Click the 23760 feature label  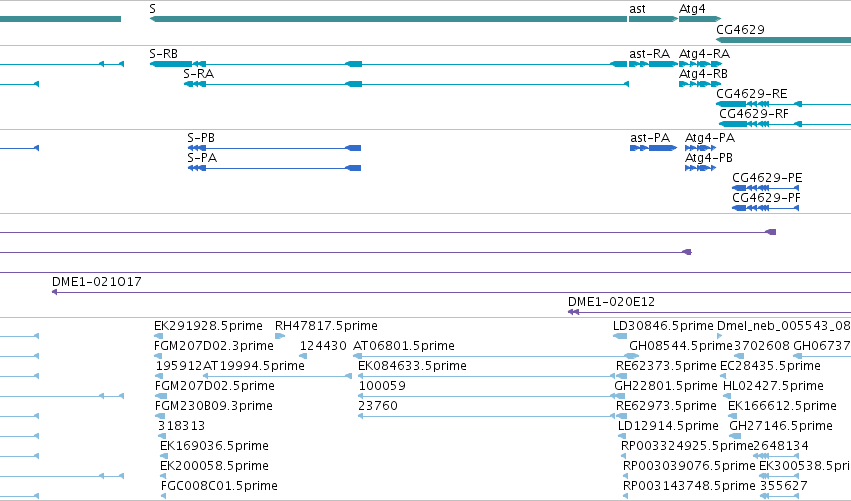tap(378, 406)
